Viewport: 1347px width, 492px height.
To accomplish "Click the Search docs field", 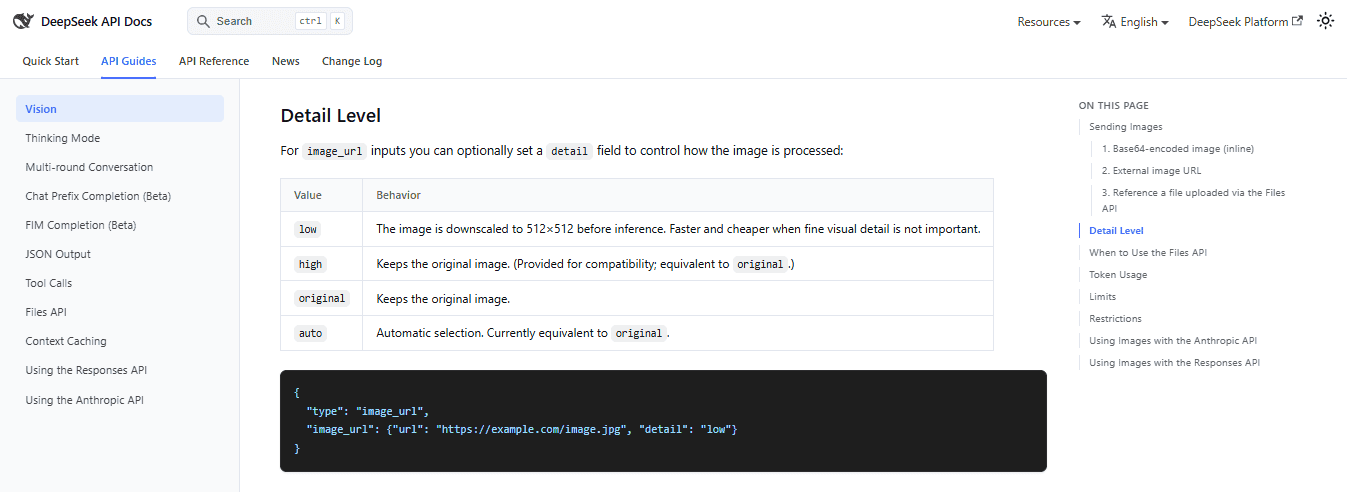I will [270, 21].
